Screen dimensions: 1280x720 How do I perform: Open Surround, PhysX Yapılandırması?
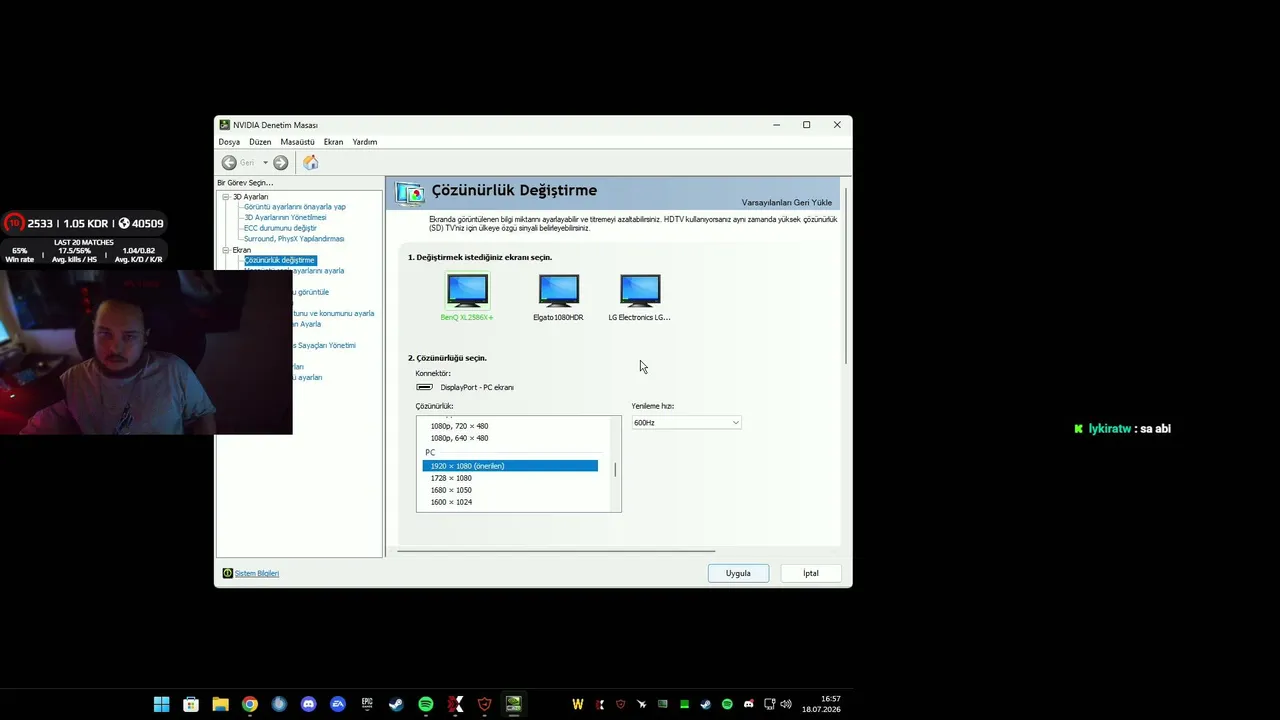294,239
